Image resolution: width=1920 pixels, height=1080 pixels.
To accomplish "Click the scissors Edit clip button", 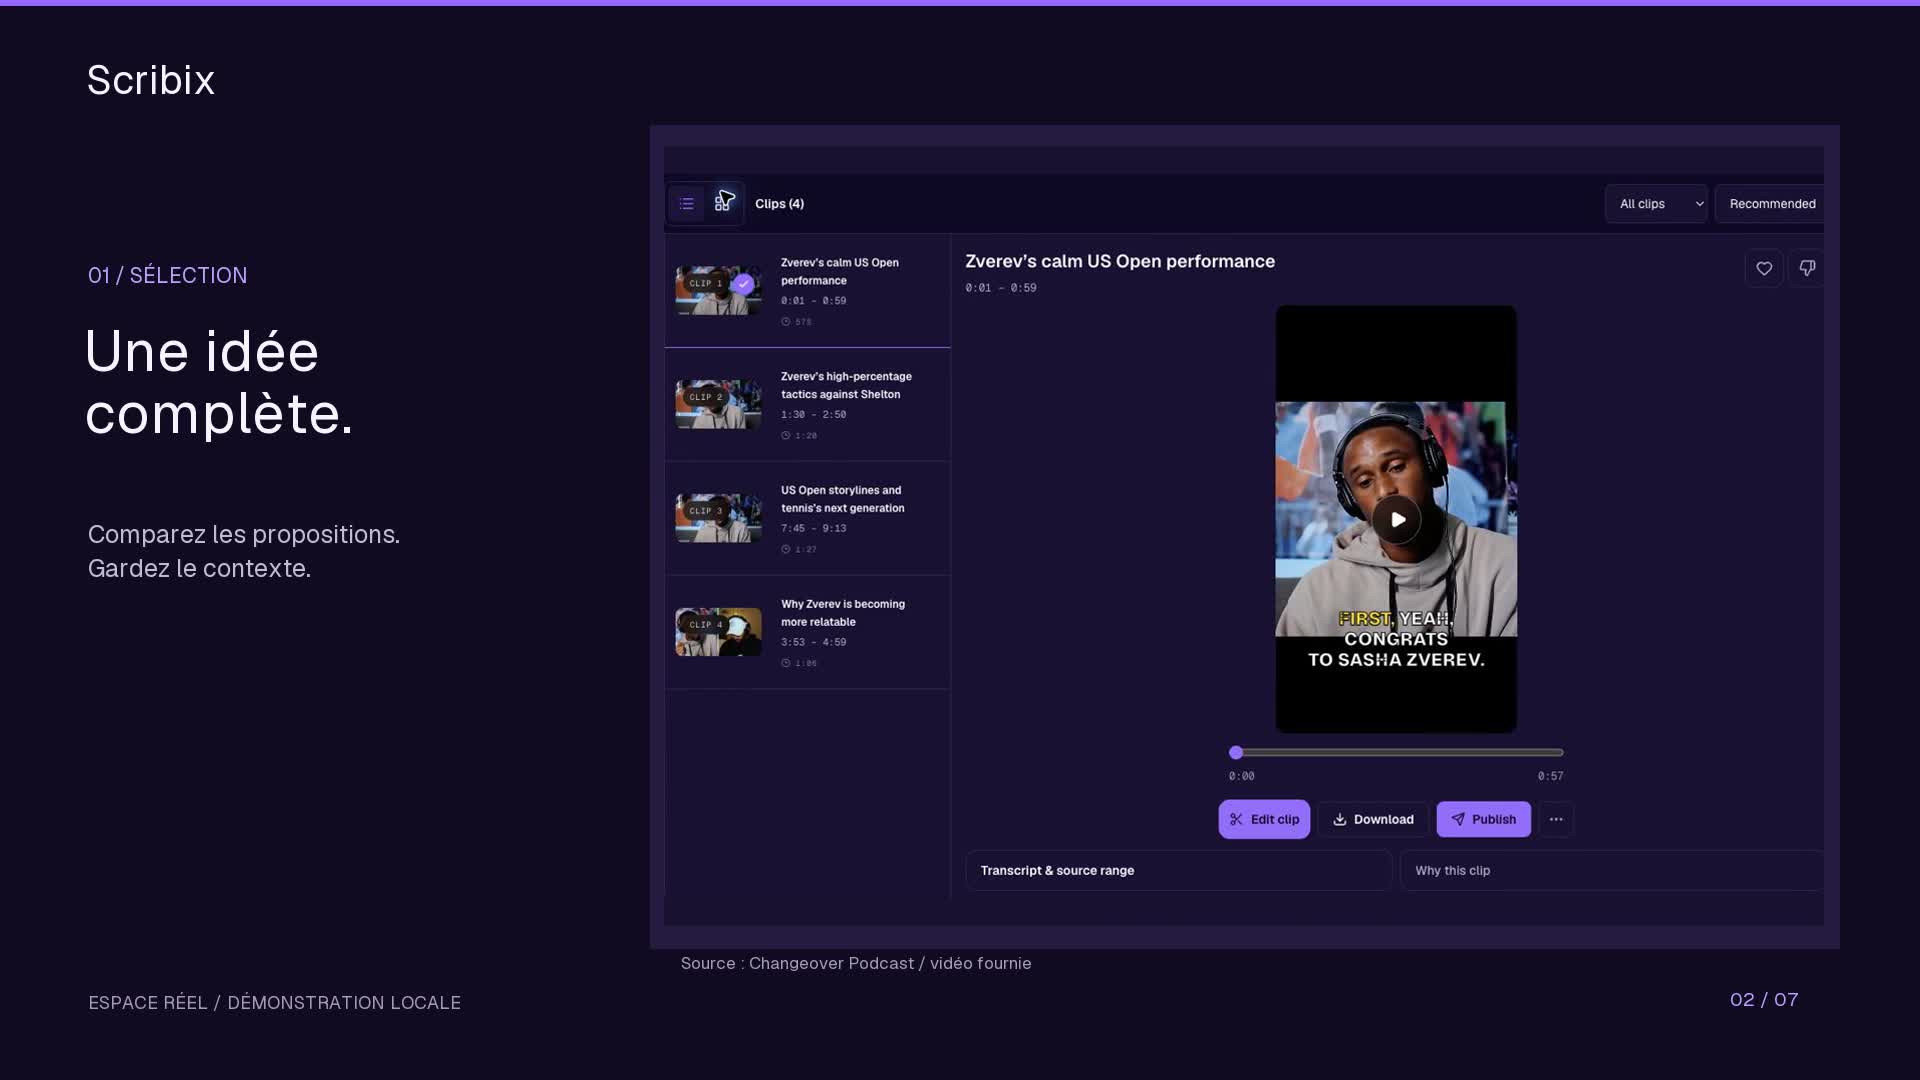I will point(1264,819).
